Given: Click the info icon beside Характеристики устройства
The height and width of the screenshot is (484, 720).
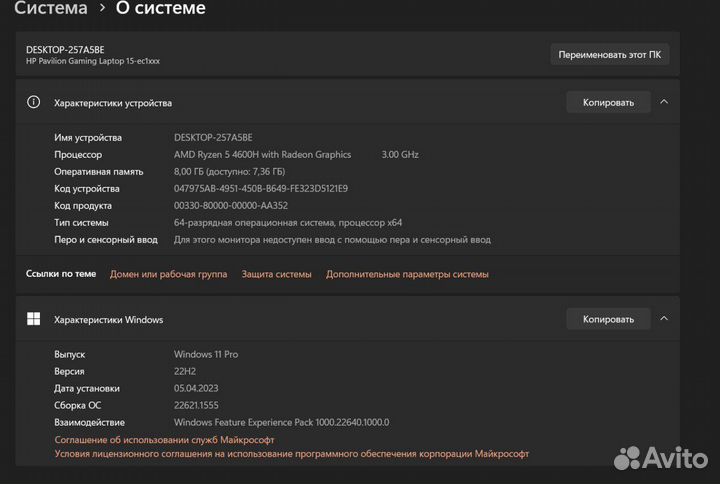Looking at the screenshot, I should point(34,102).
